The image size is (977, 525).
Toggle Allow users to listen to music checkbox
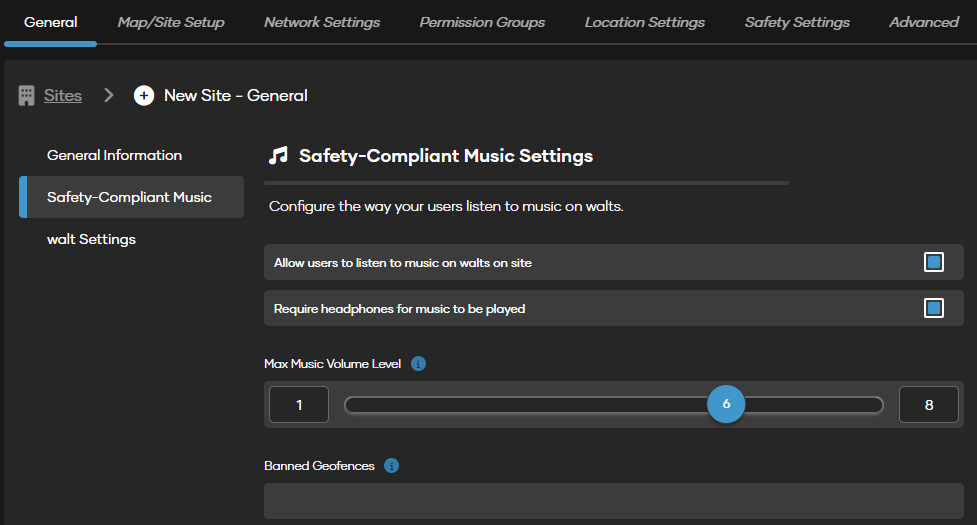point(933,262)
